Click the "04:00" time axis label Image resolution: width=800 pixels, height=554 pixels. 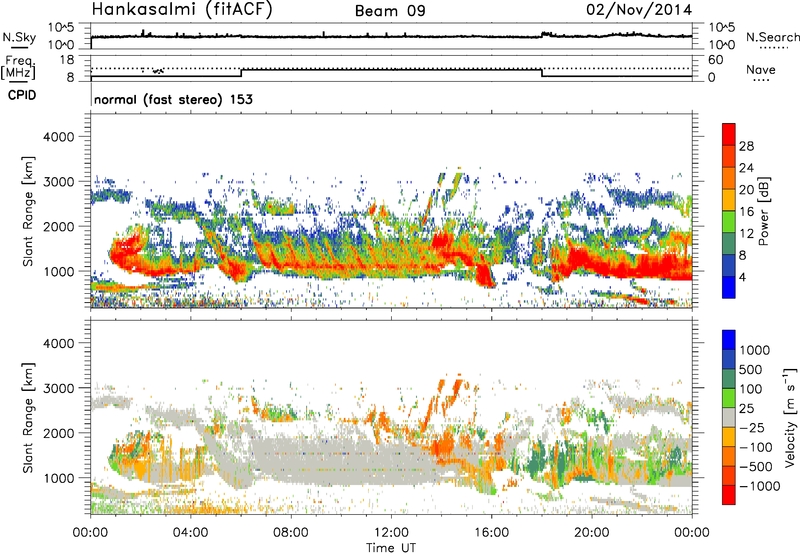click(191, 533)
